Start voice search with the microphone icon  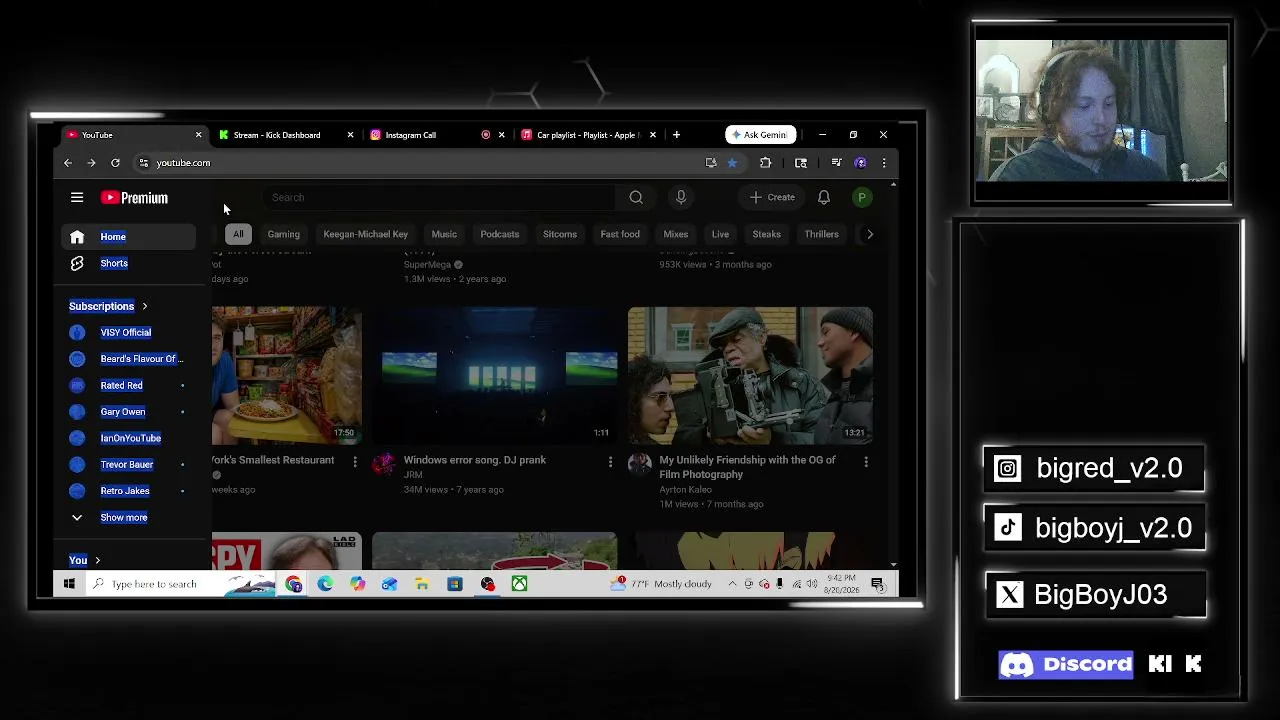681,197
